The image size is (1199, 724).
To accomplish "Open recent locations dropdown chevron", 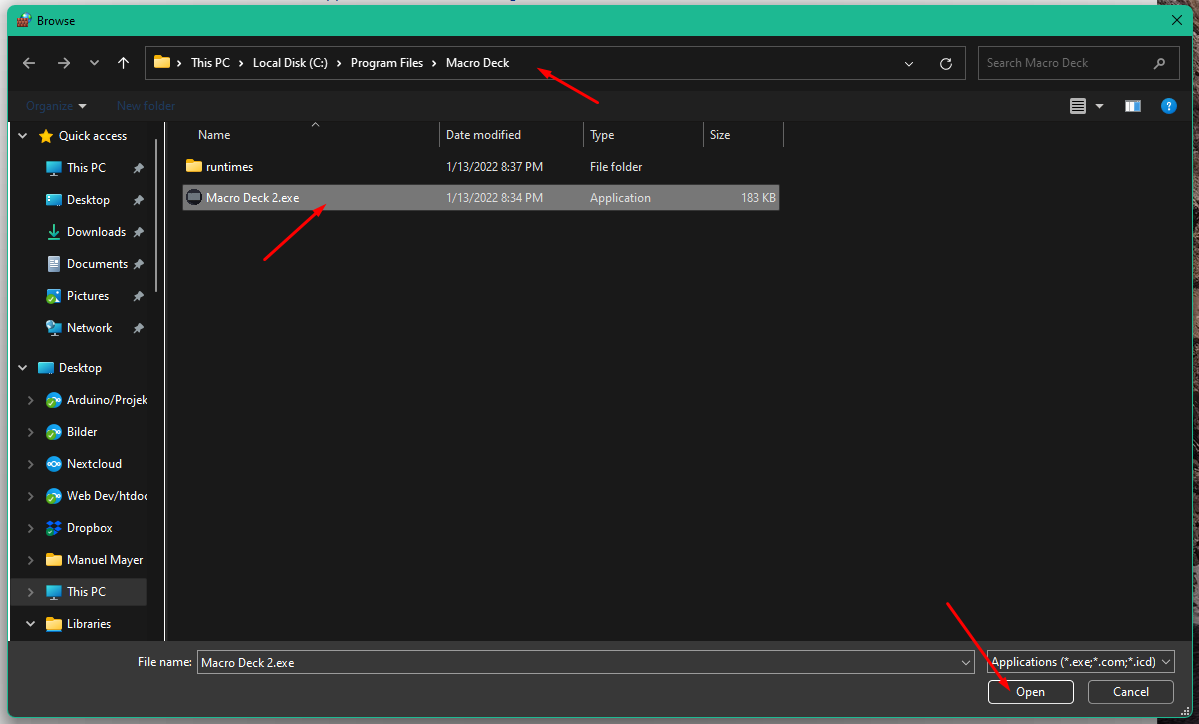I will click(x=94, y=63).
